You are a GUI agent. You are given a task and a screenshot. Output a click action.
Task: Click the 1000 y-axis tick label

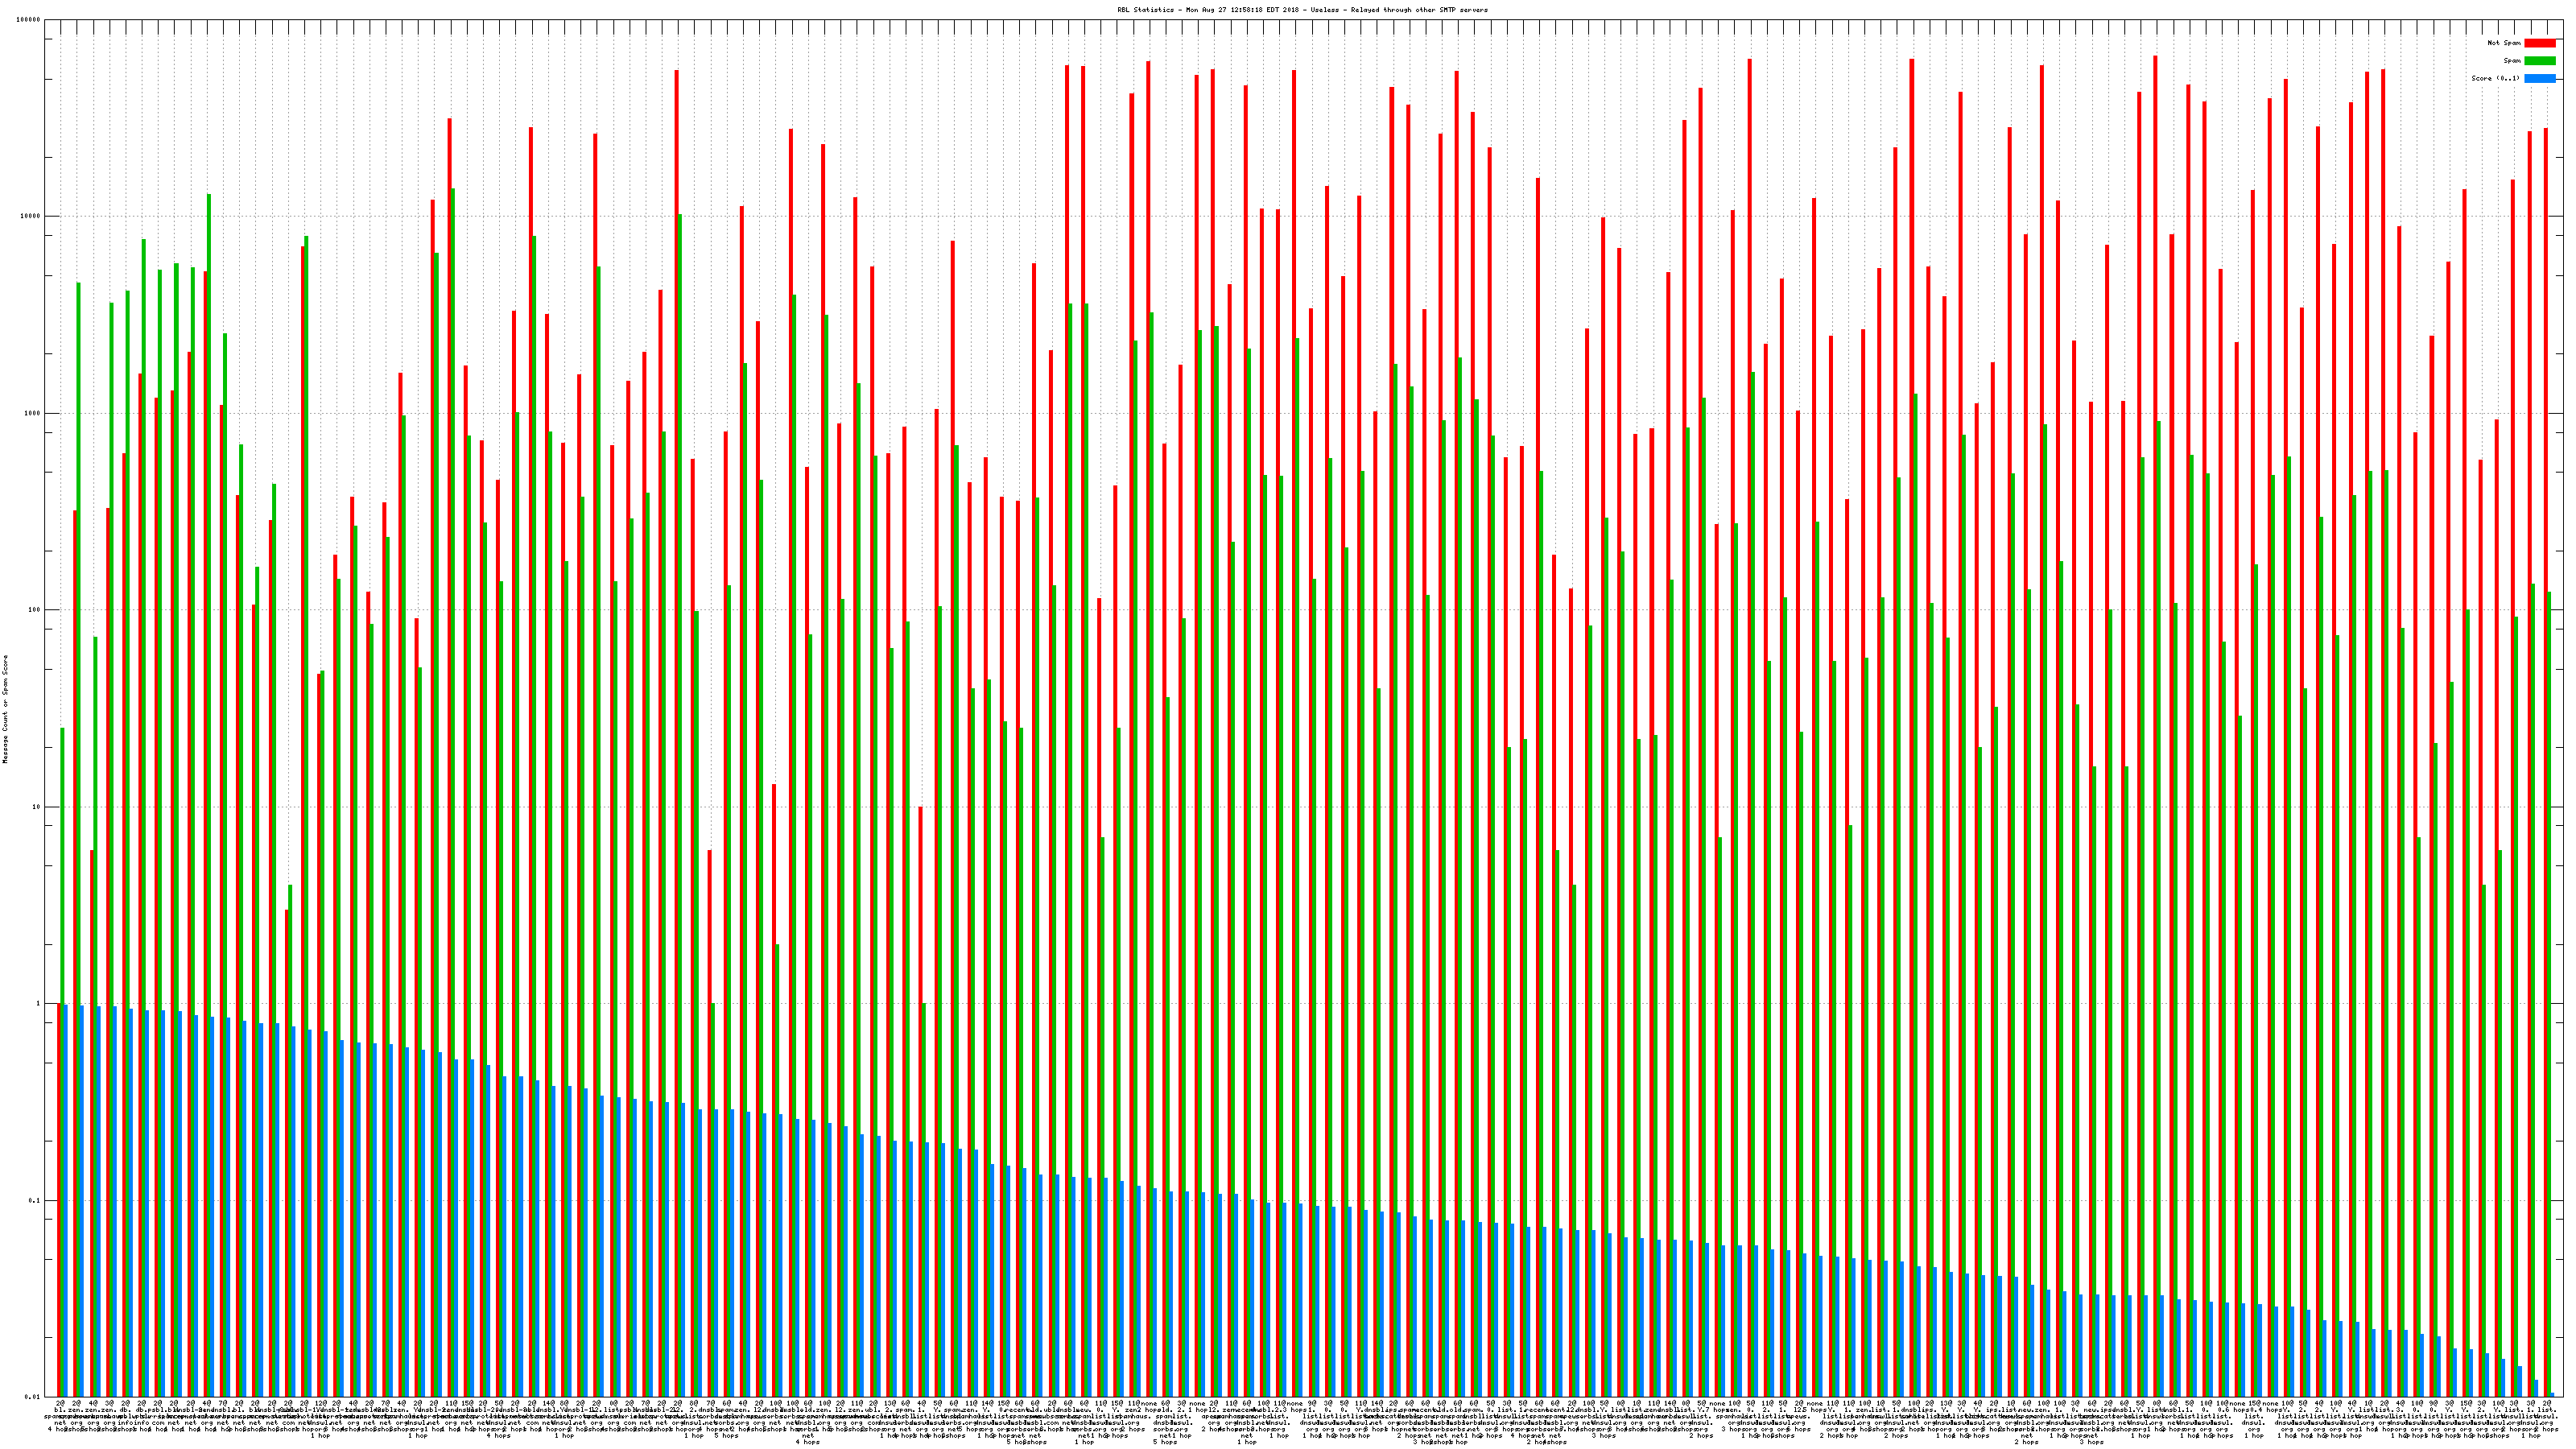coord(34,413)
